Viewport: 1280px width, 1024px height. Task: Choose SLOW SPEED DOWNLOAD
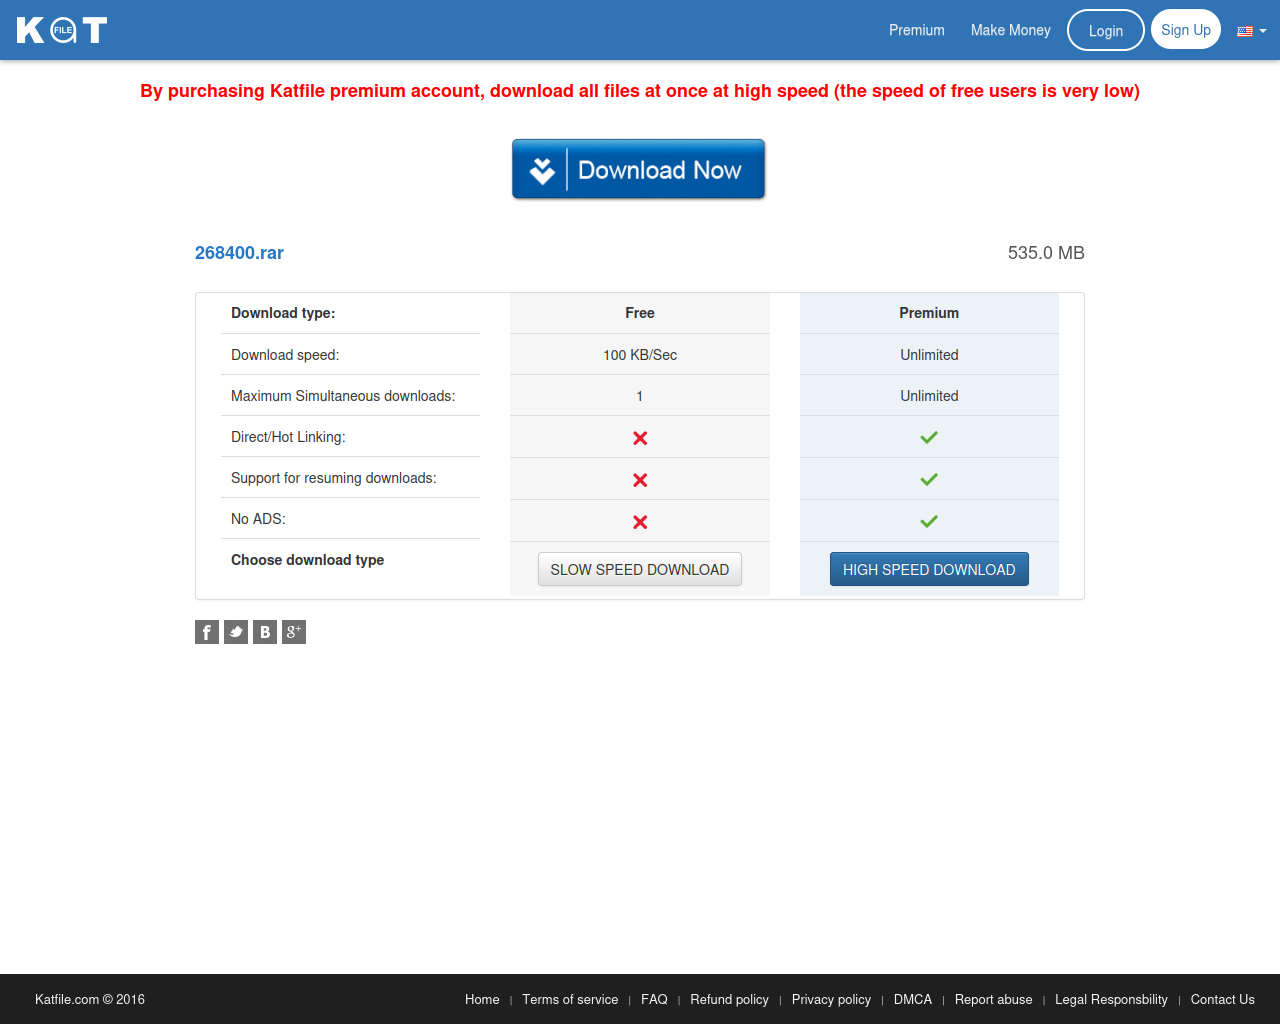(640, 569)
